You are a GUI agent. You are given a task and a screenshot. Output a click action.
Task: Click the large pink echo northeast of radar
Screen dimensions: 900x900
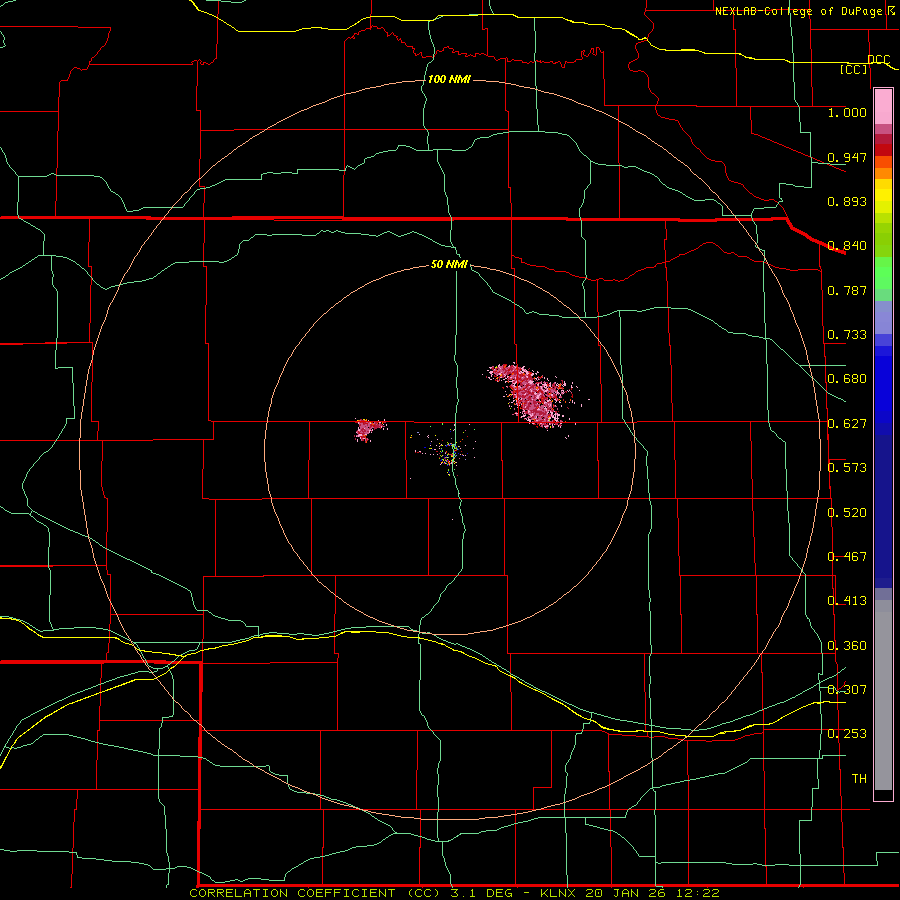(533, 395)
